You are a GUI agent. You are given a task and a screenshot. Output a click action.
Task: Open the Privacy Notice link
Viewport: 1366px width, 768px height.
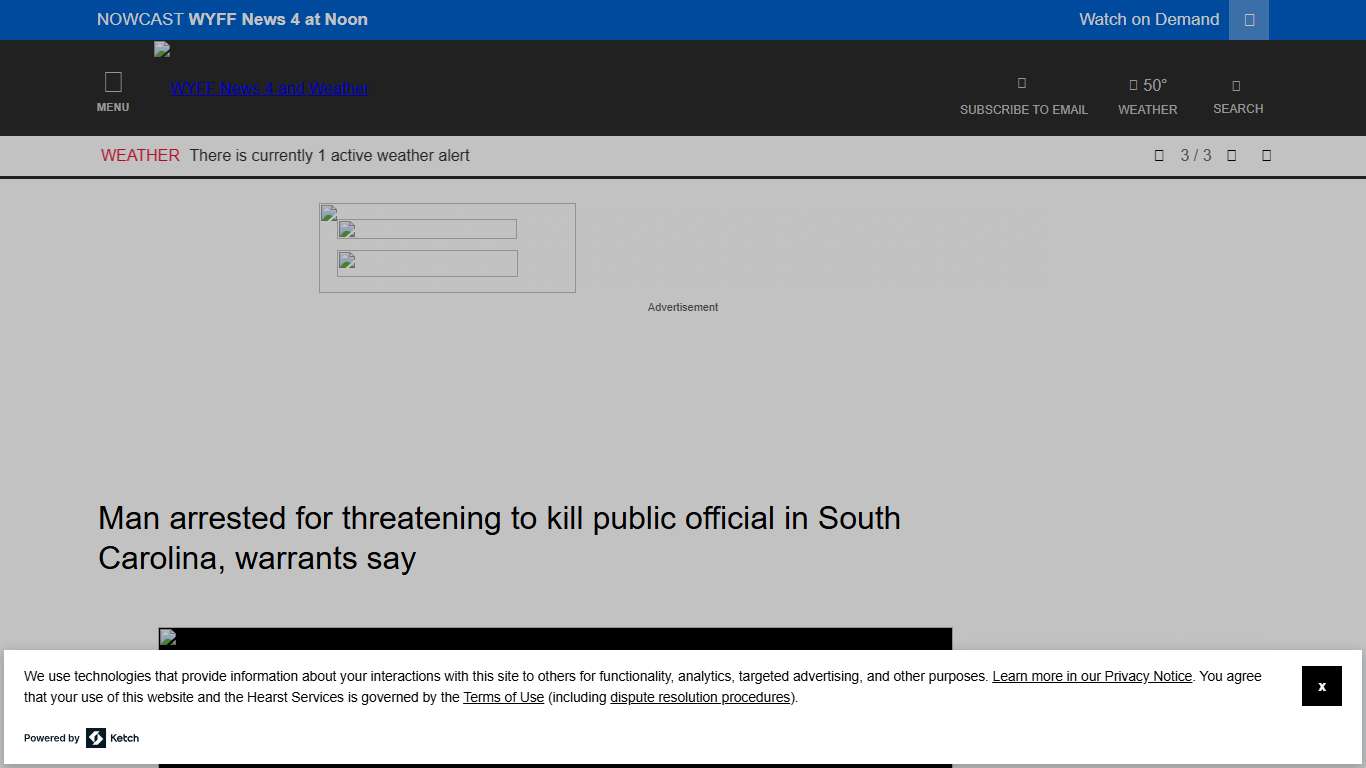click(x=1091, y=676)
